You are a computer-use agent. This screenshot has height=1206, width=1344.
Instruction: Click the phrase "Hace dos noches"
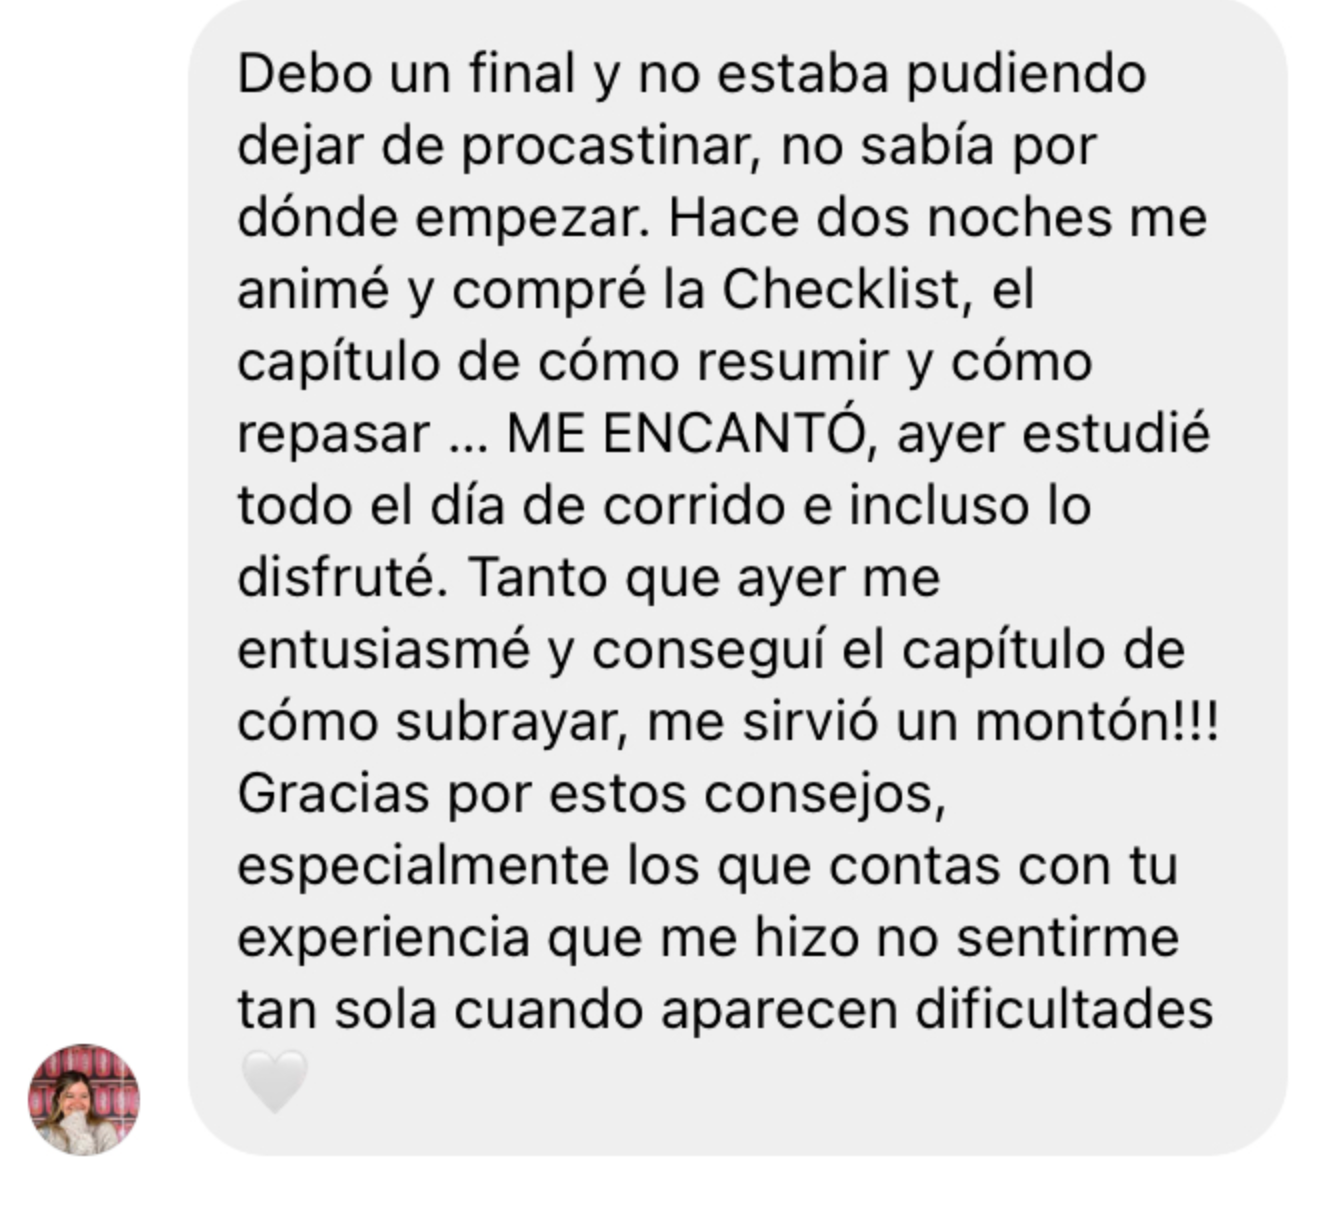coord(890,218)
